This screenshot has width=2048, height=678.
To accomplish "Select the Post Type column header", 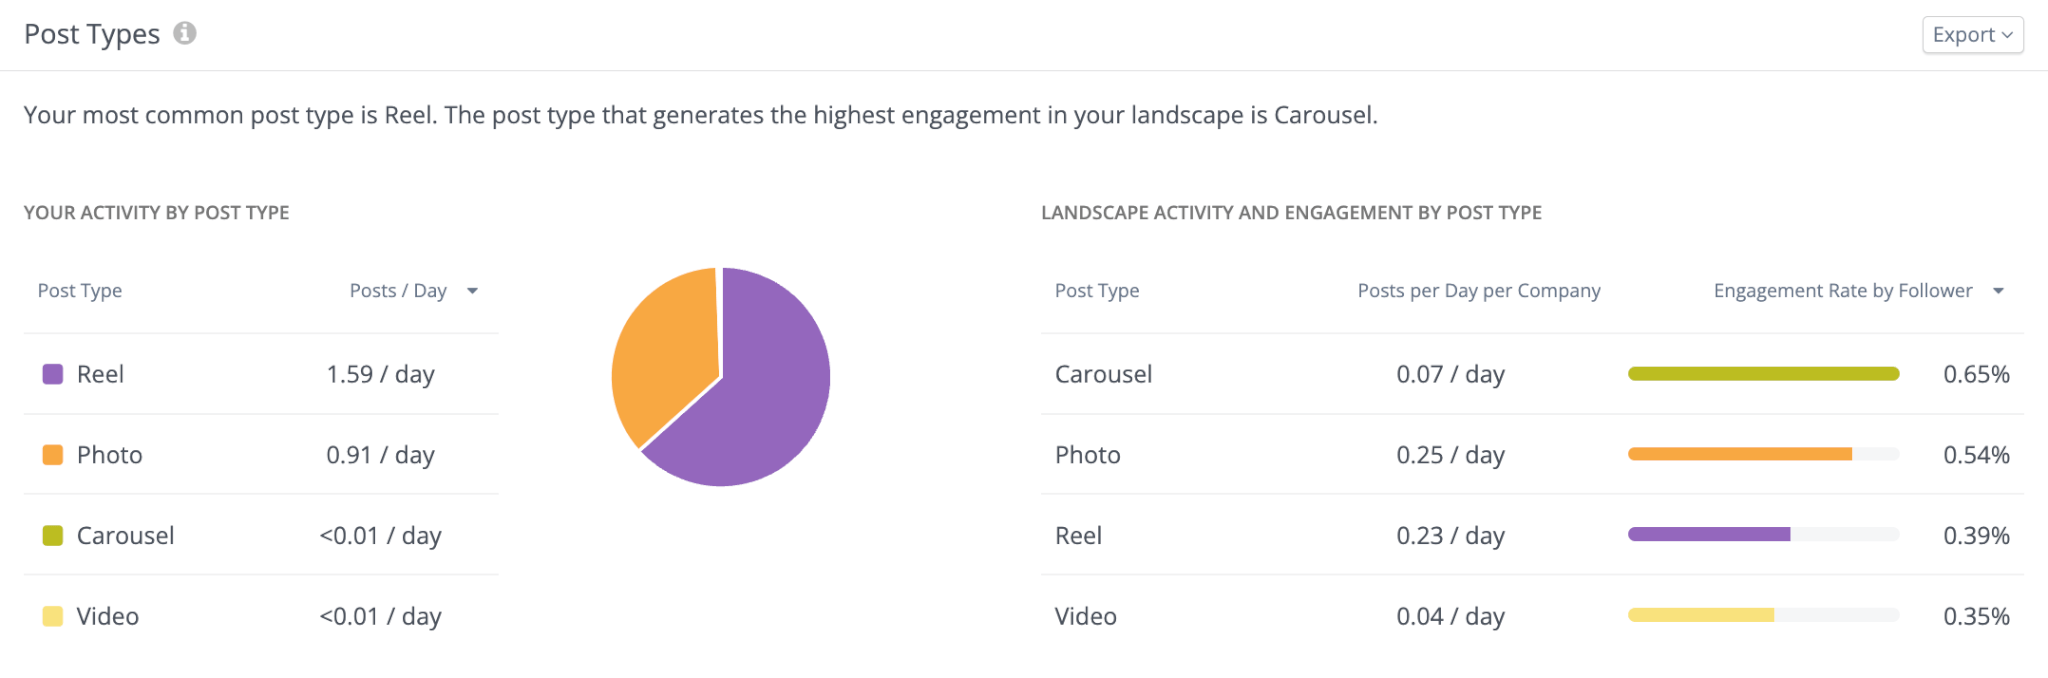I will [x=79, y=290].
